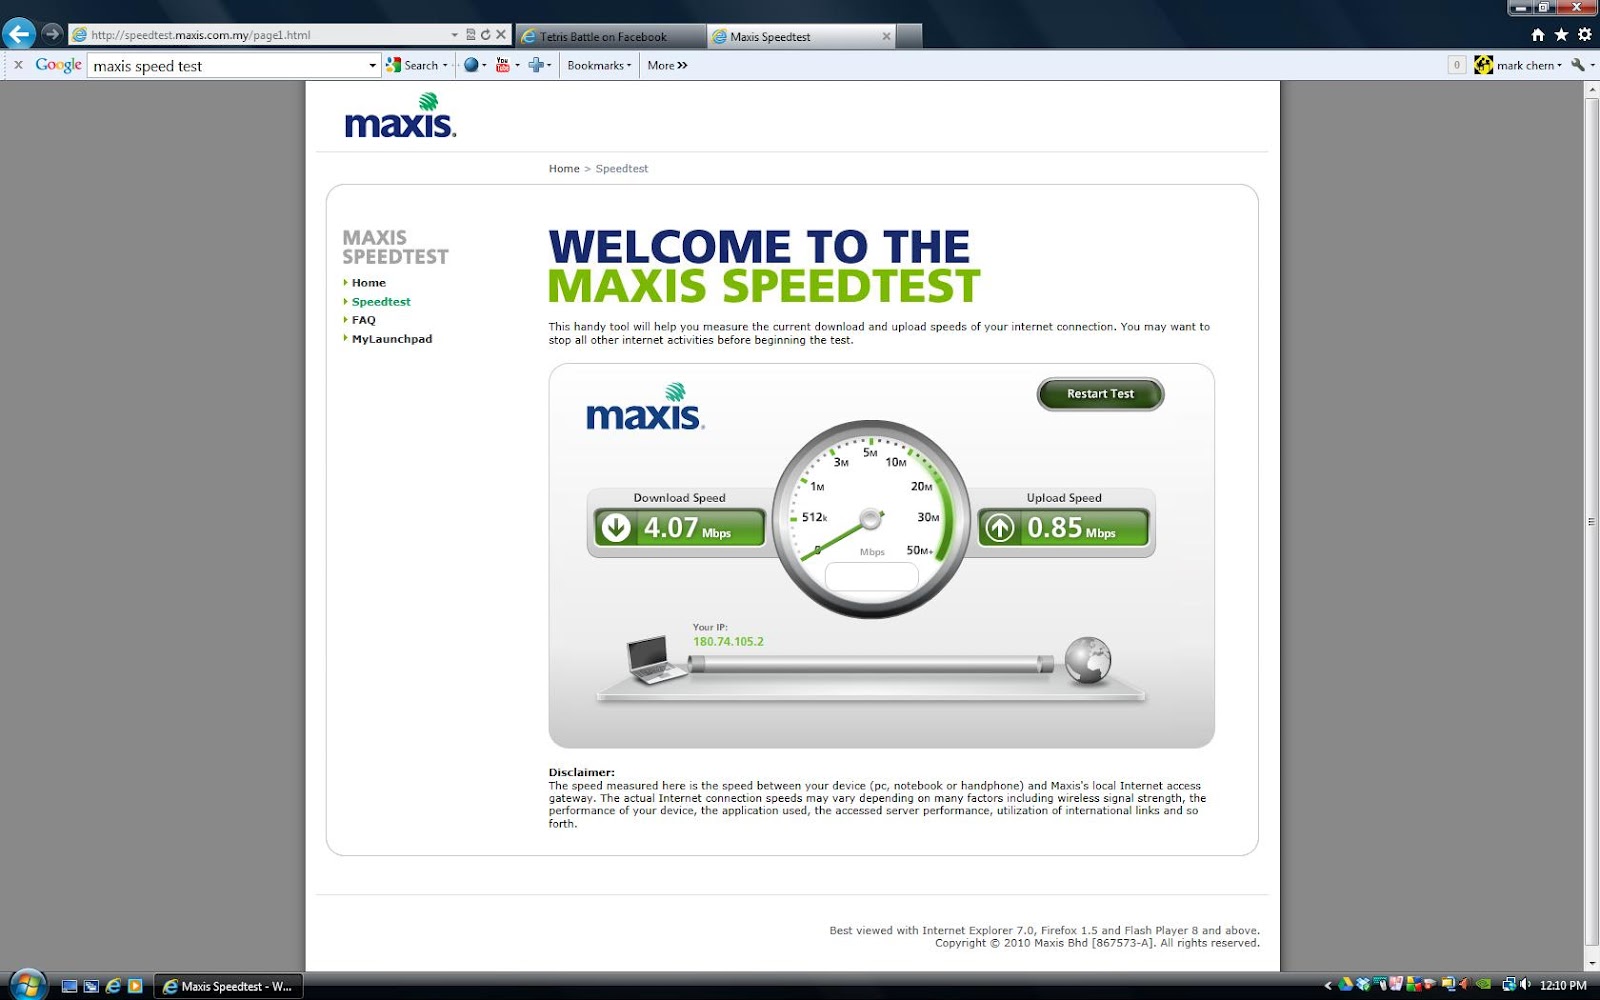Open the NVIDIA tray icon

coord(1484,985)
